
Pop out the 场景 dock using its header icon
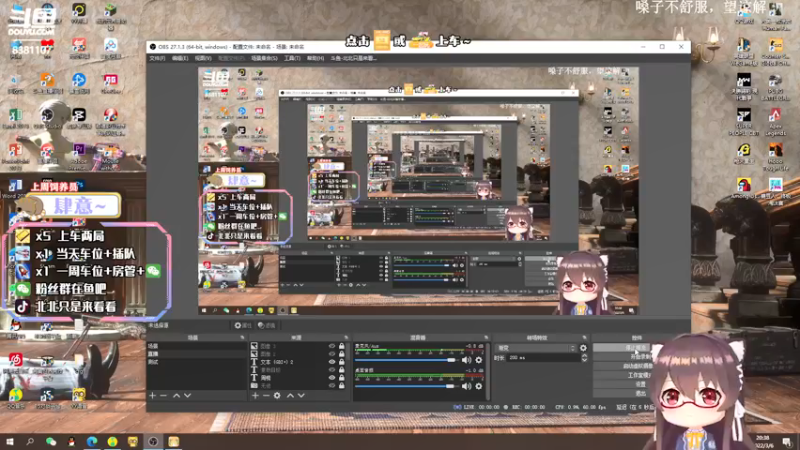(242, 338)
